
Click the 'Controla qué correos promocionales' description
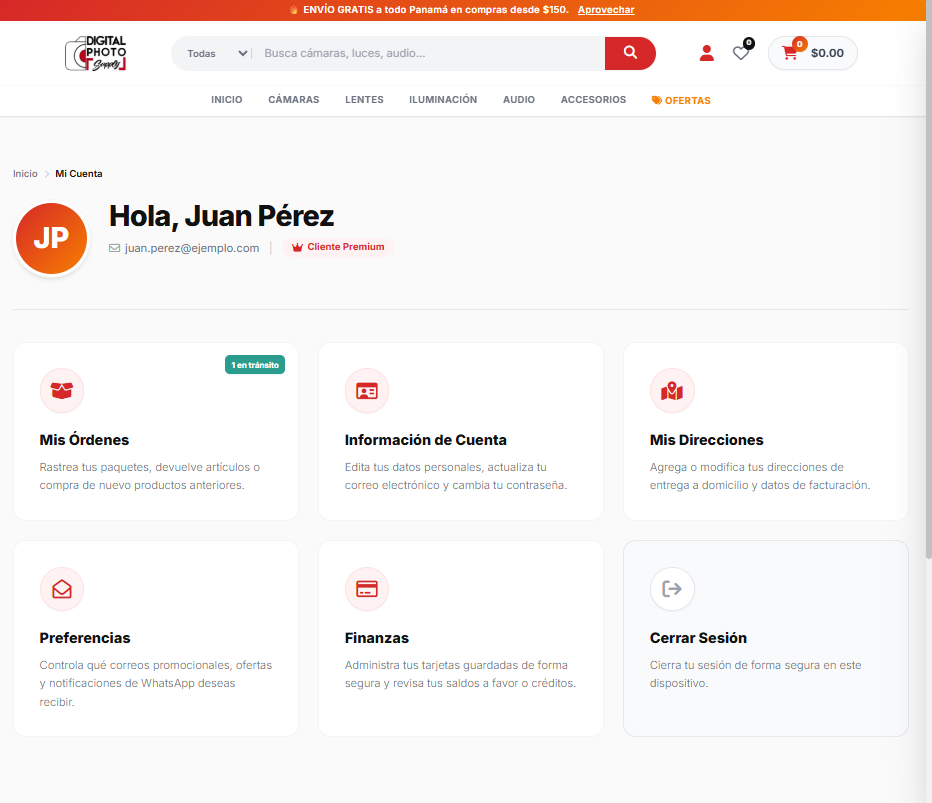(156, 684)
